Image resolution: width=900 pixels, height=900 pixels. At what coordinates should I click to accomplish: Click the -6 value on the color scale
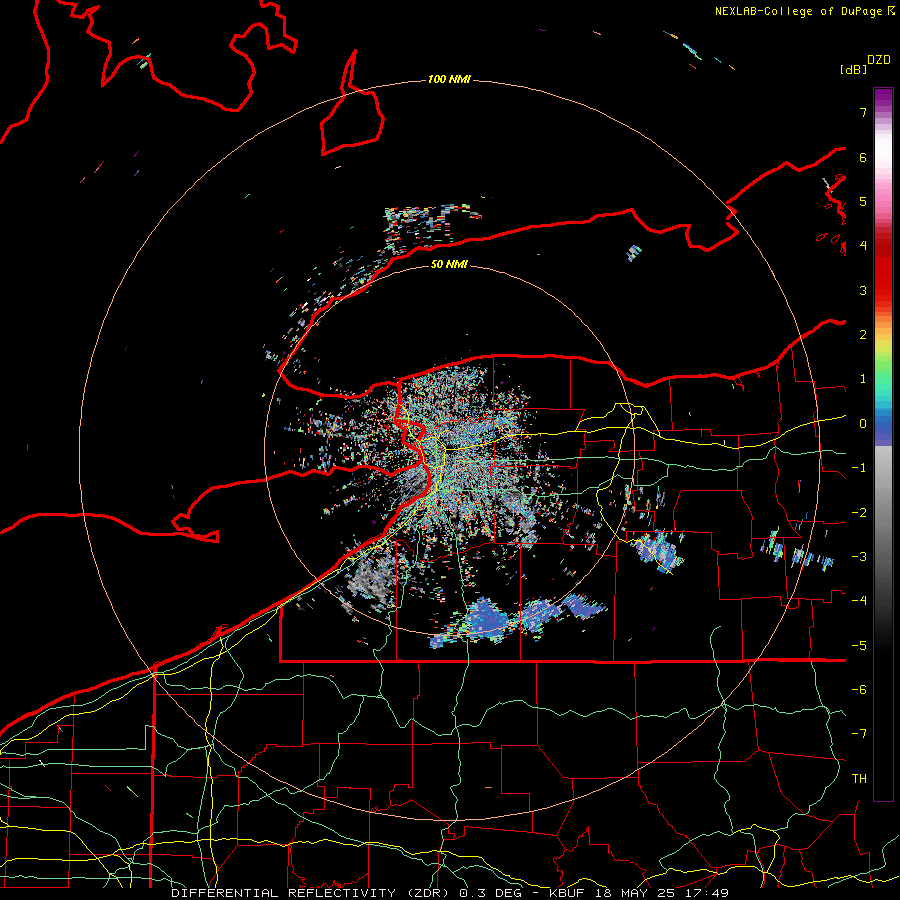click(x=859, y=690)
